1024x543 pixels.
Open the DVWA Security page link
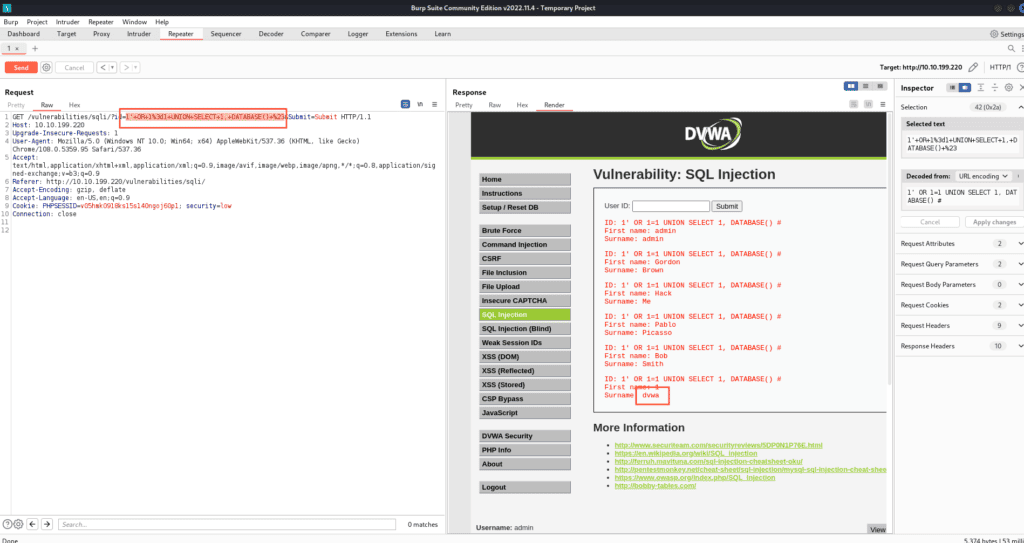(x=525, y=436)
